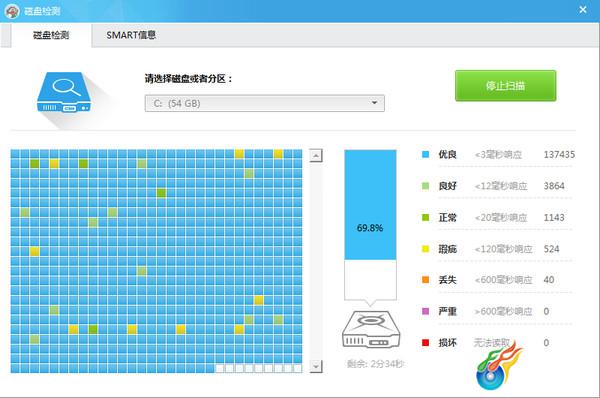Click the 正常 legend label
600x398 pixels.
tap(447, 218)
